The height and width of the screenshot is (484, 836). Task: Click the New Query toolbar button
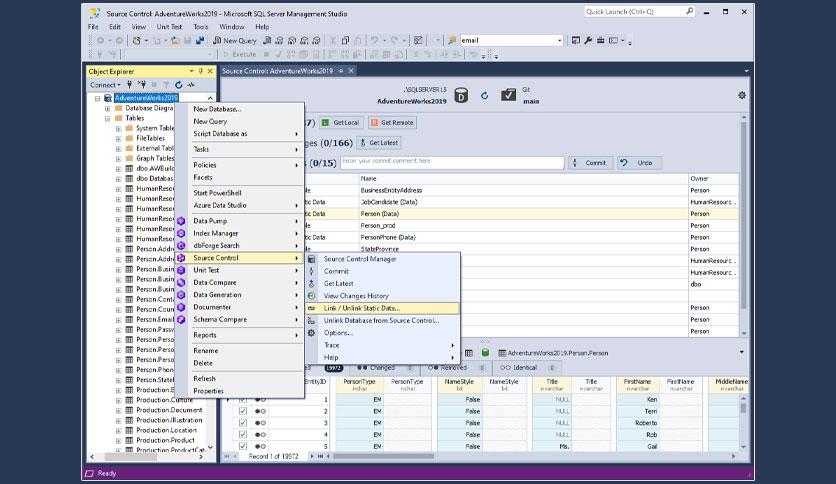235,41
